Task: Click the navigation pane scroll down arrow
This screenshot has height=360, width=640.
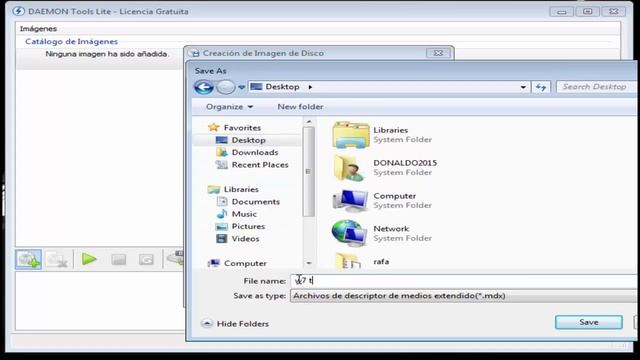Action: tap(309, 263)
